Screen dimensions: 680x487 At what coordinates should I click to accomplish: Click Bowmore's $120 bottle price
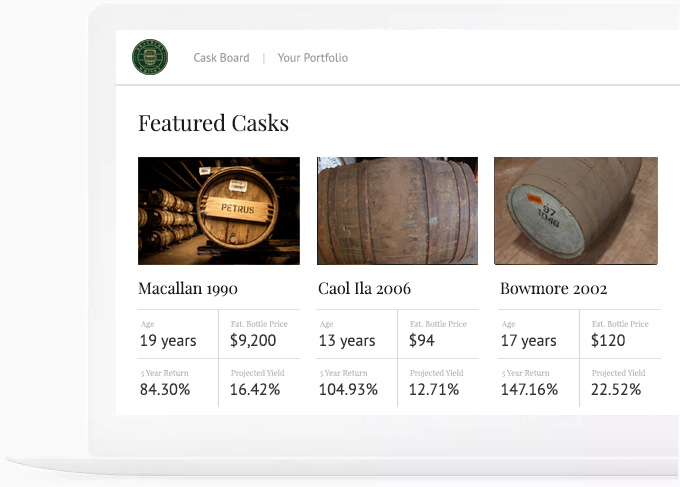click(608, 341)
